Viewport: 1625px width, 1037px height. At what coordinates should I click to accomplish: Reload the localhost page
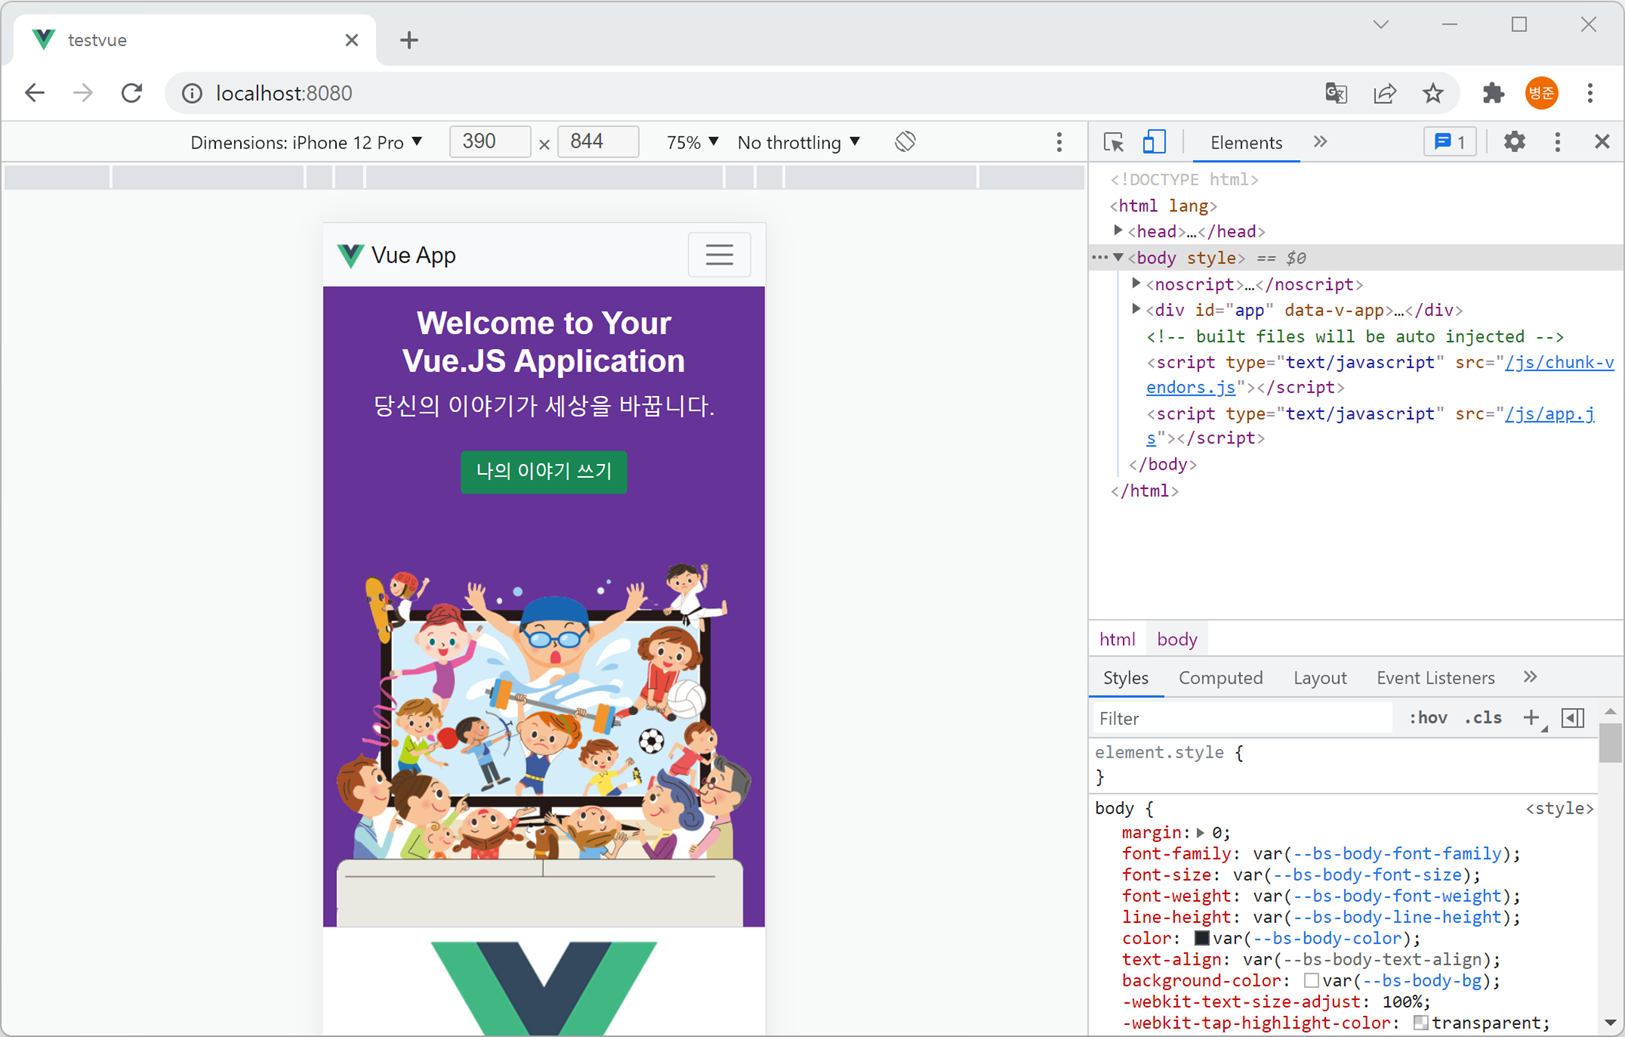tap(132, 93)
